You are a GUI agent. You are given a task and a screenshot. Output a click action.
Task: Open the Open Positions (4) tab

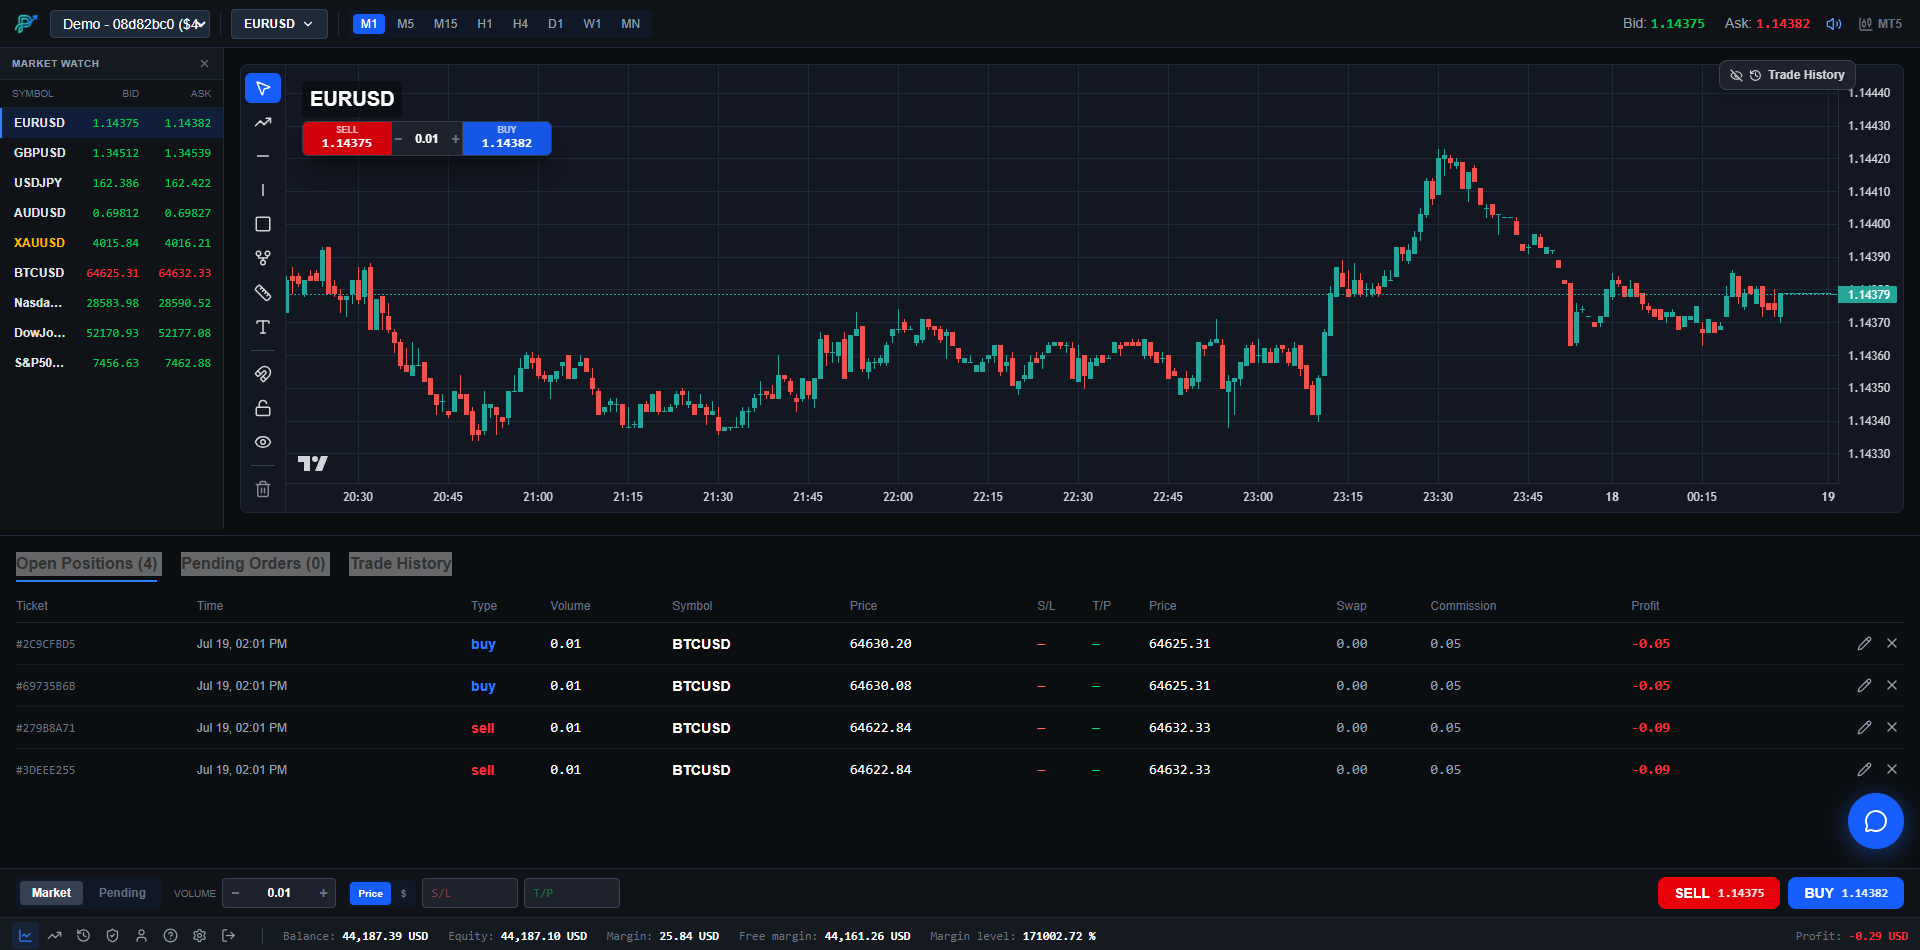point(87,564)
